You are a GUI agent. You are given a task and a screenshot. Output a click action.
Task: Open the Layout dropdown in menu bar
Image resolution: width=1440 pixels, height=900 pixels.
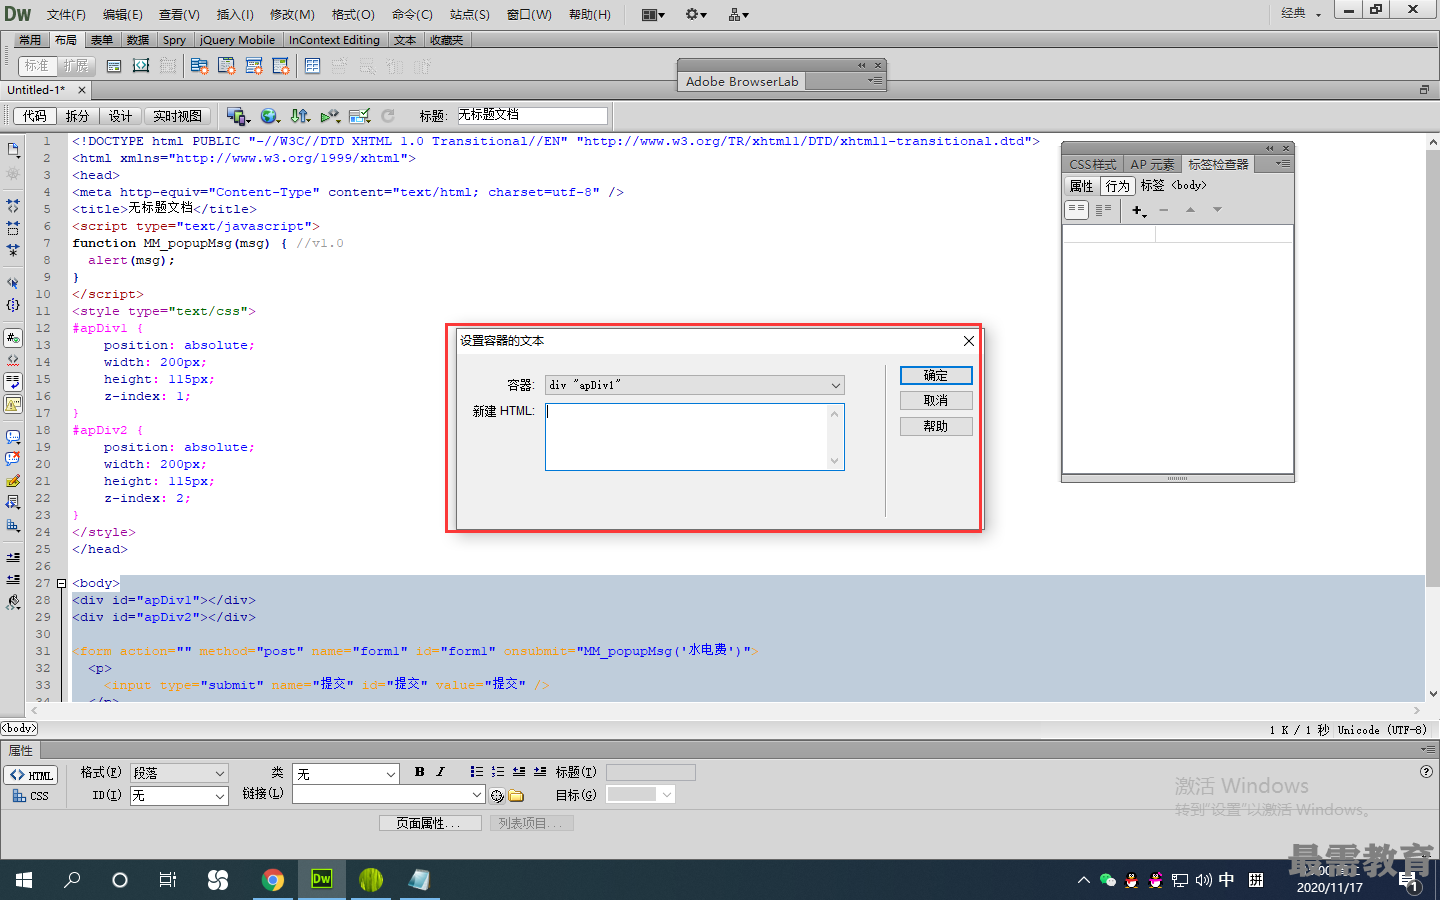653,14
